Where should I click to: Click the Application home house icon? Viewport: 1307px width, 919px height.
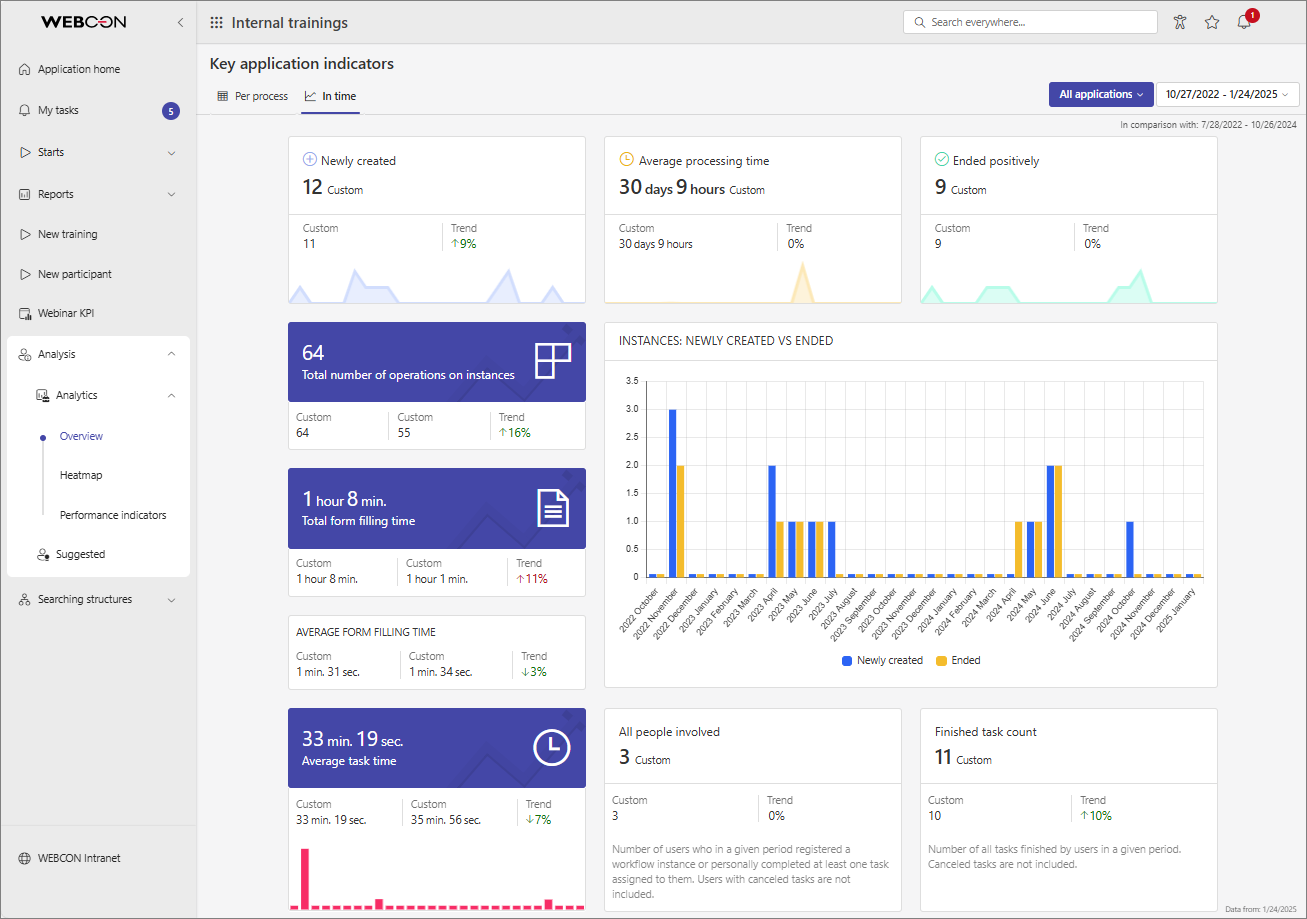tap(25, 69)
